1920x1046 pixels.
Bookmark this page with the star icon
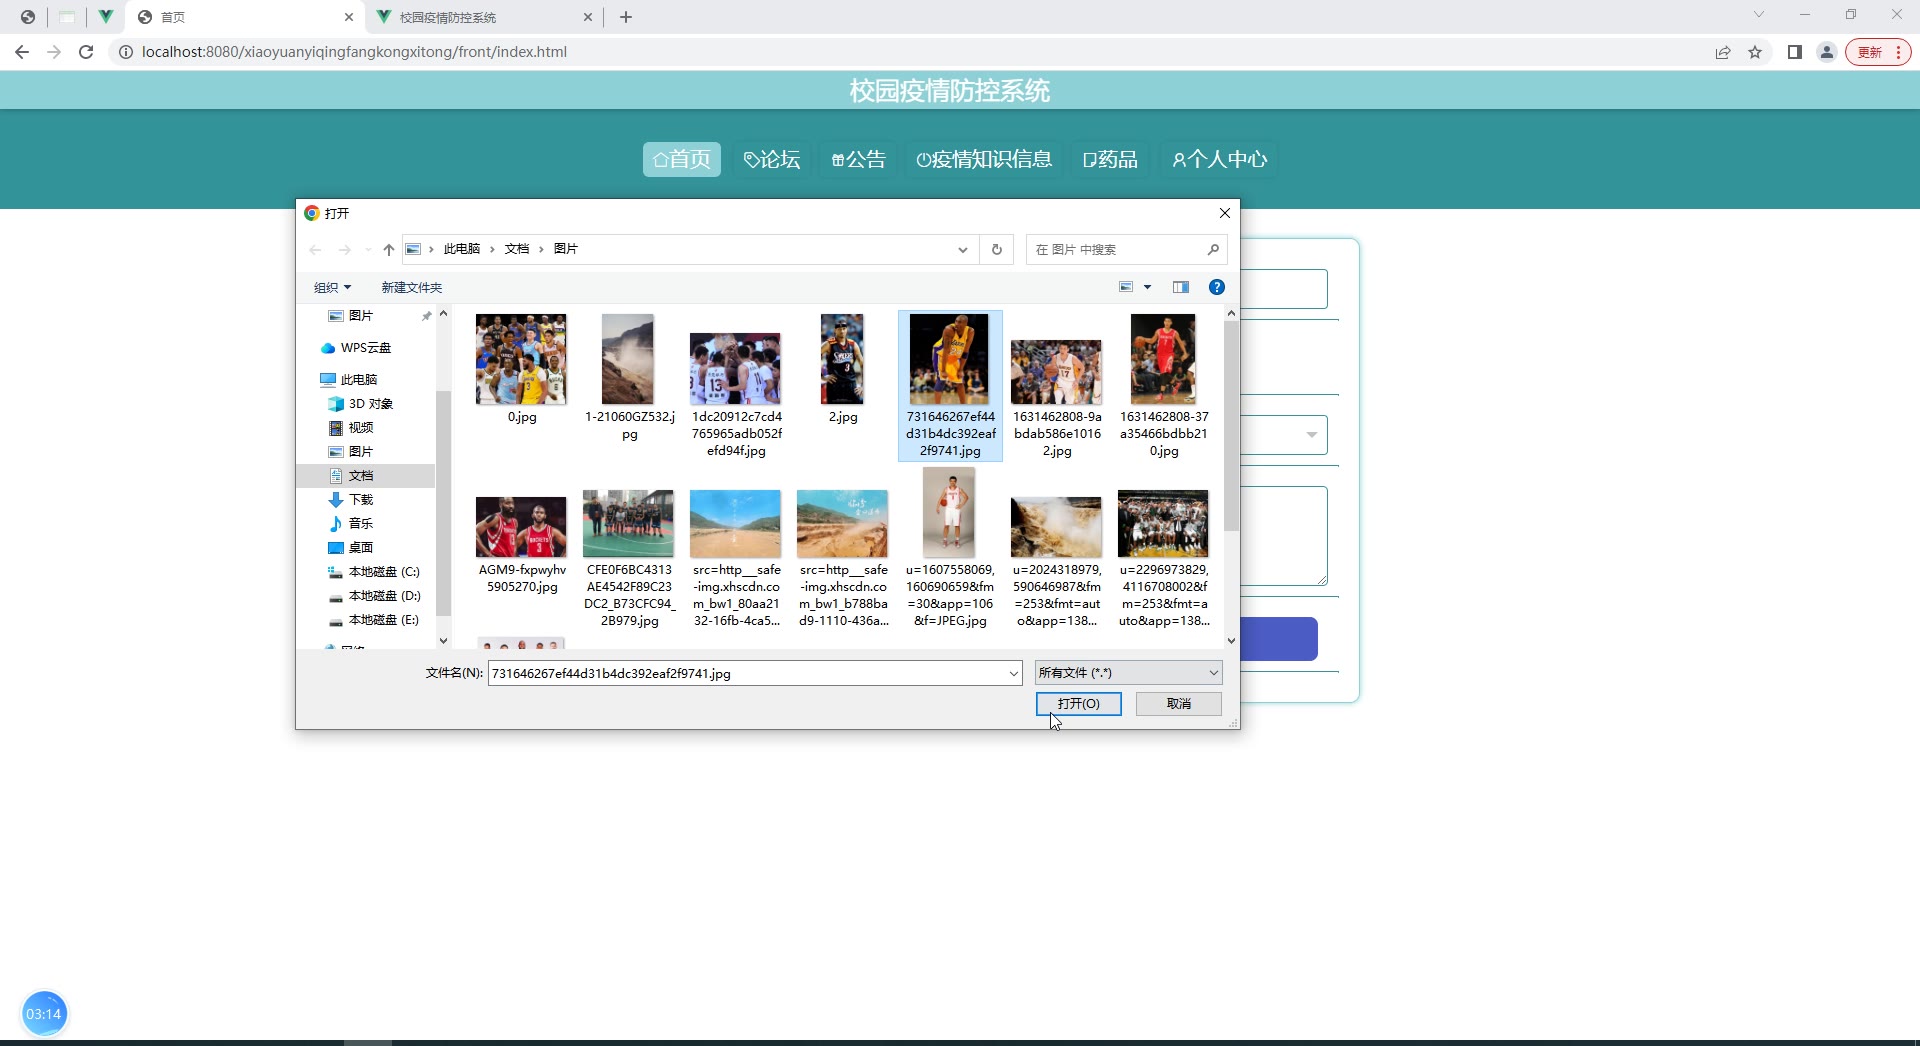tap(1755, 52)
